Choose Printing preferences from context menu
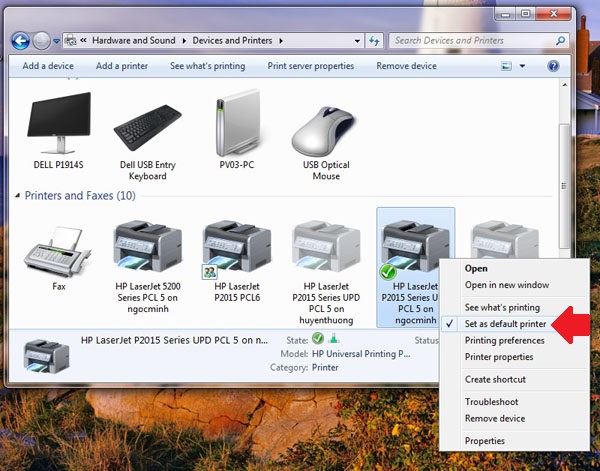 coord(504,341)
